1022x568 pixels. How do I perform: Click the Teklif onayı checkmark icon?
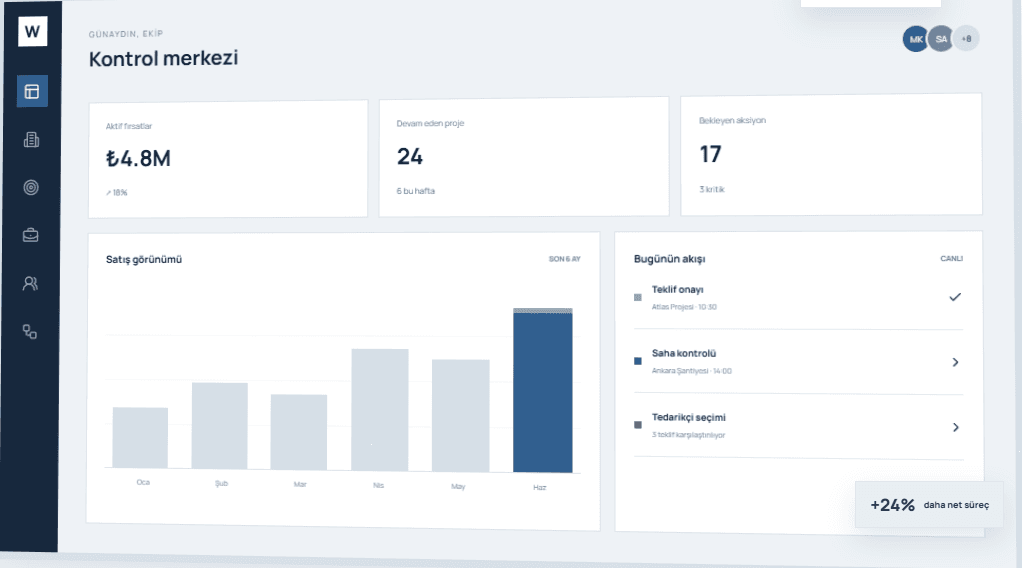[x=955, y=297]
